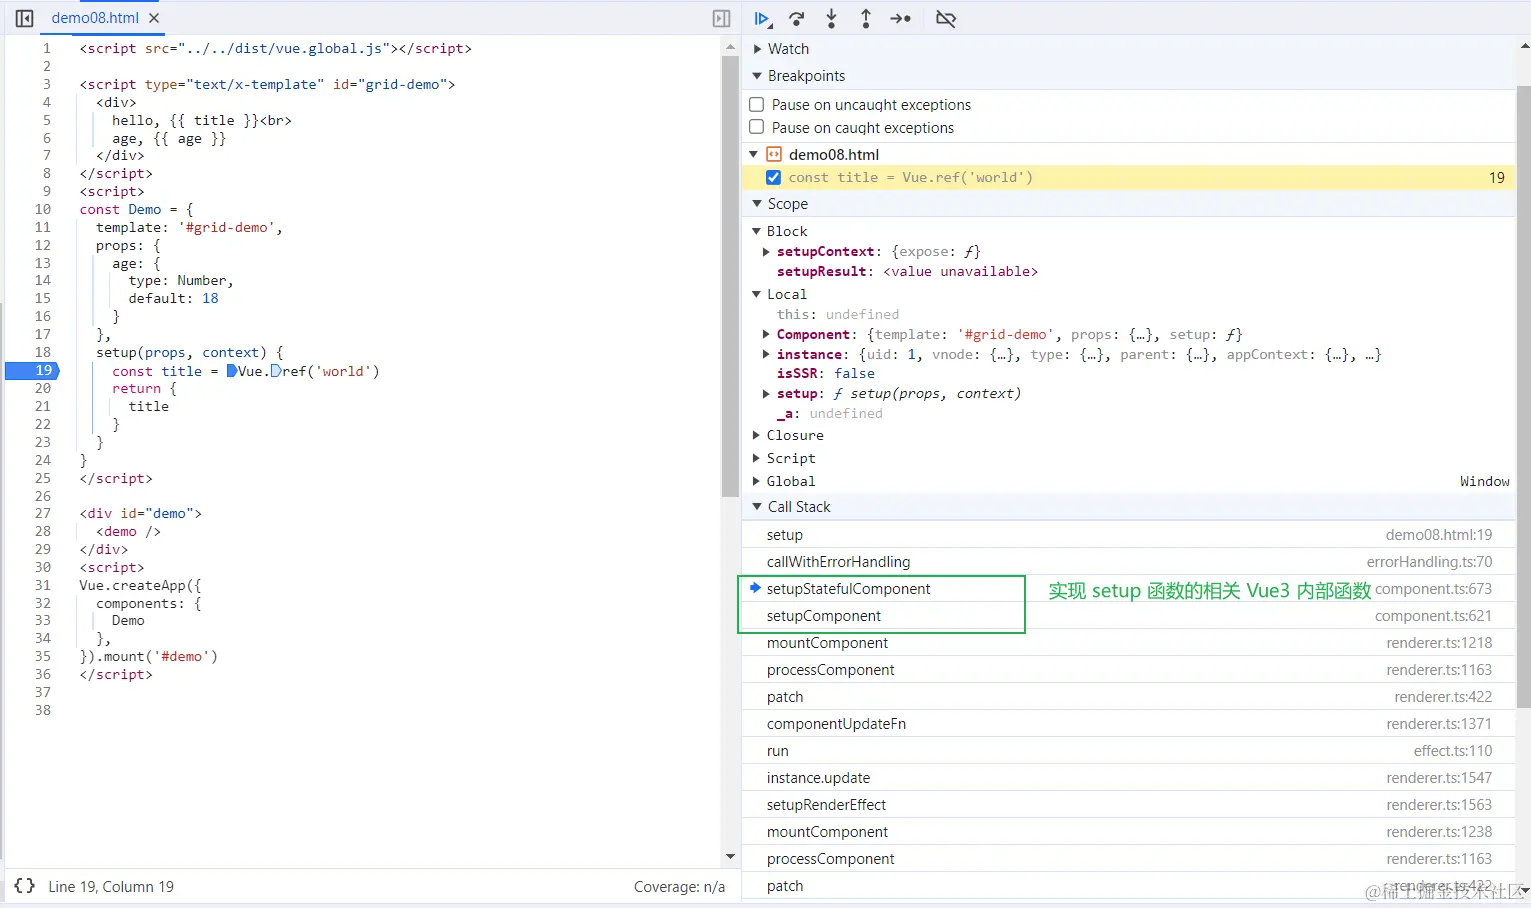Select the instance.update stack frame

1129,778
